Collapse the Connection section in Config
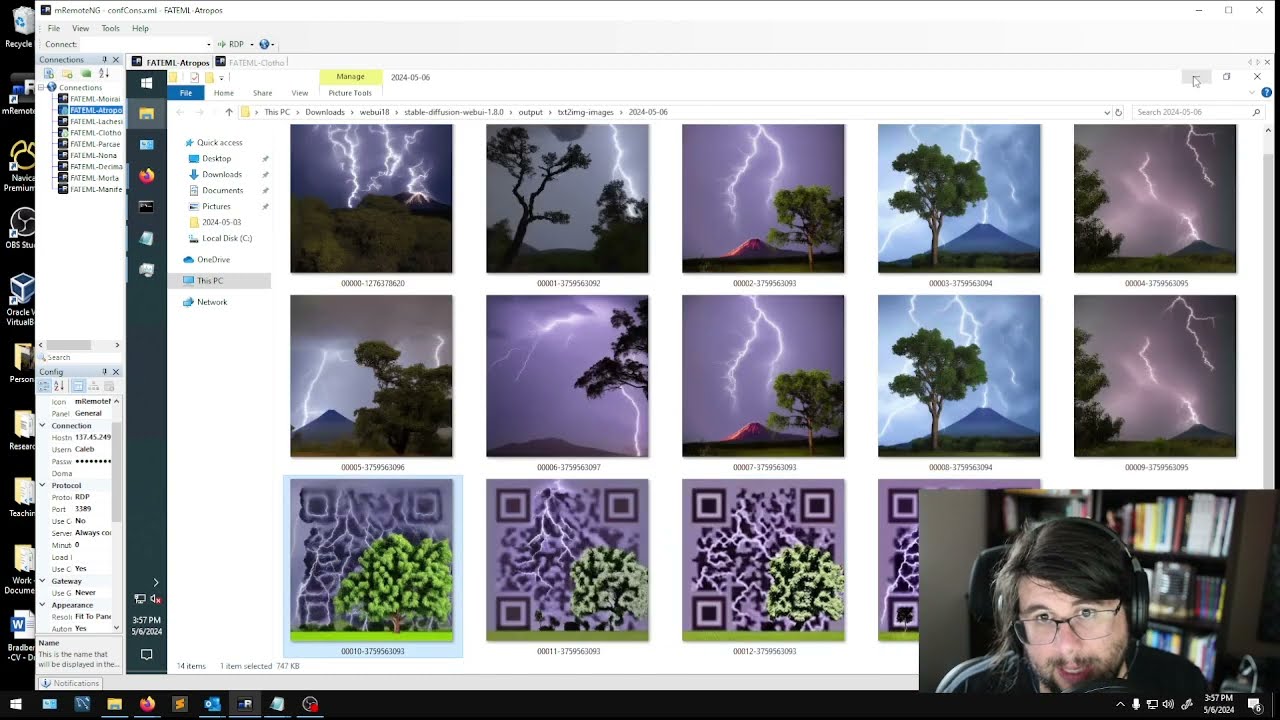Screen dimensions: 1280x720 tap(42, 425)
